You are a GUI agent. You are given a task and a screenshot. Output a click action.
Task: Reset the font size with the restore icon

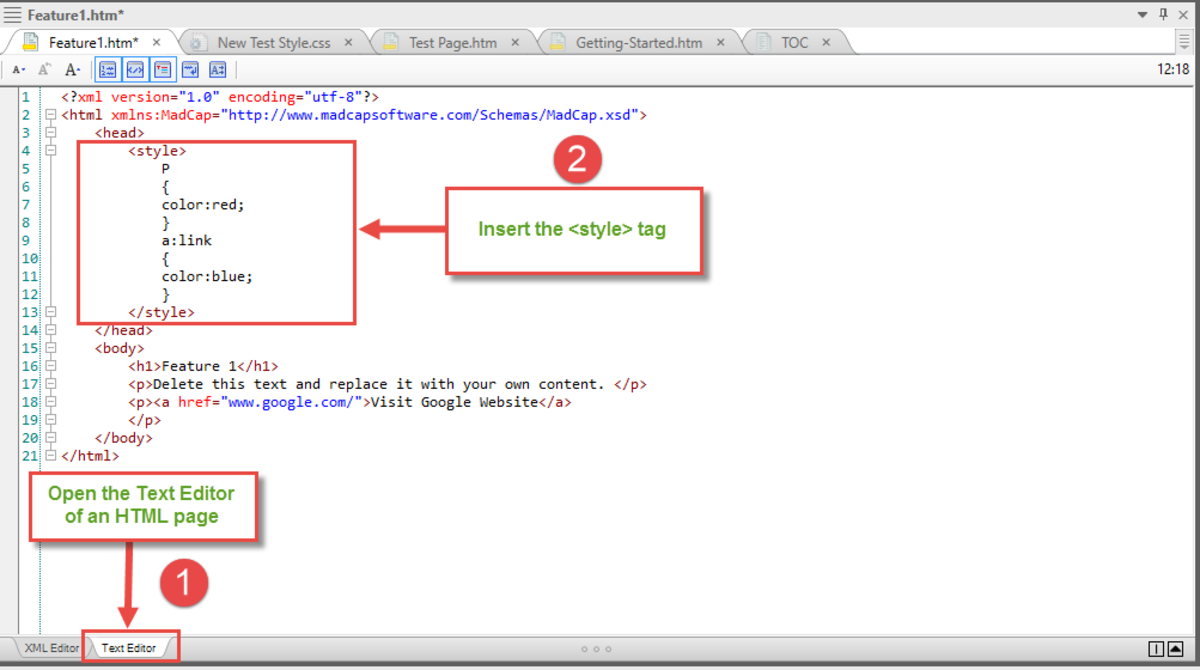coord(43,69)
